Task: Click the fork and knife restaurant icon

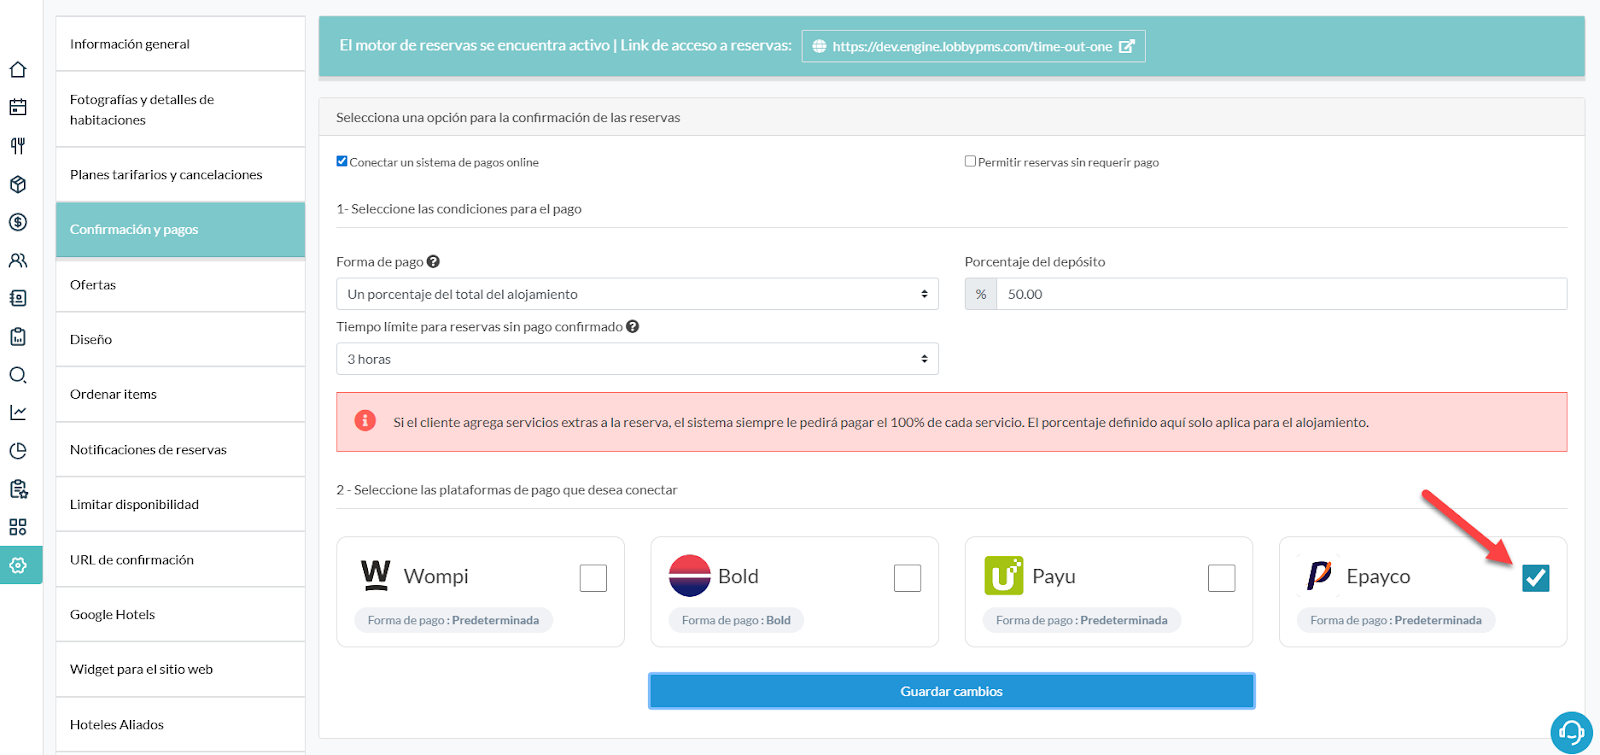Action: coord(18,146)
